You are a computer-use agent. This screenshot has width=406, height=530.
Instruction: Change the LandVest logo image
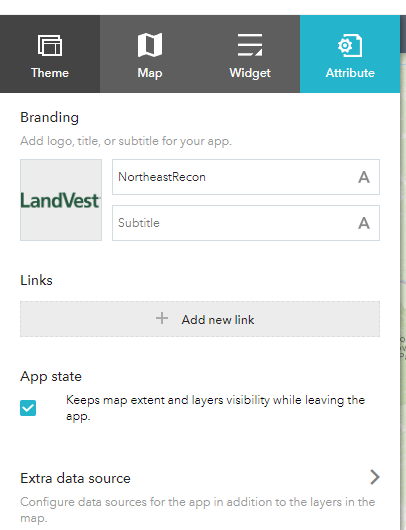(x=61, y=200)
